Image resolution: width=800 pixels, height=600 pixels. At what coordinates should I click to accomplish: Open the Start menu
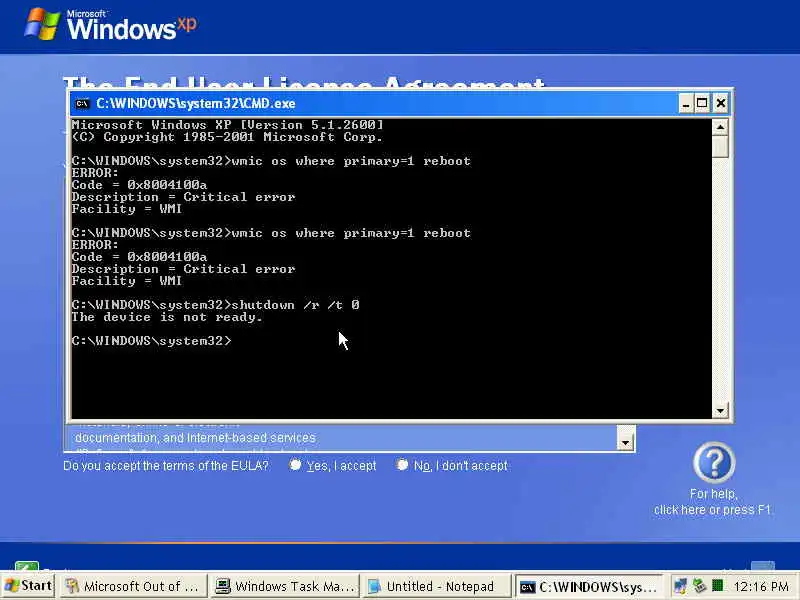(28, 586)
